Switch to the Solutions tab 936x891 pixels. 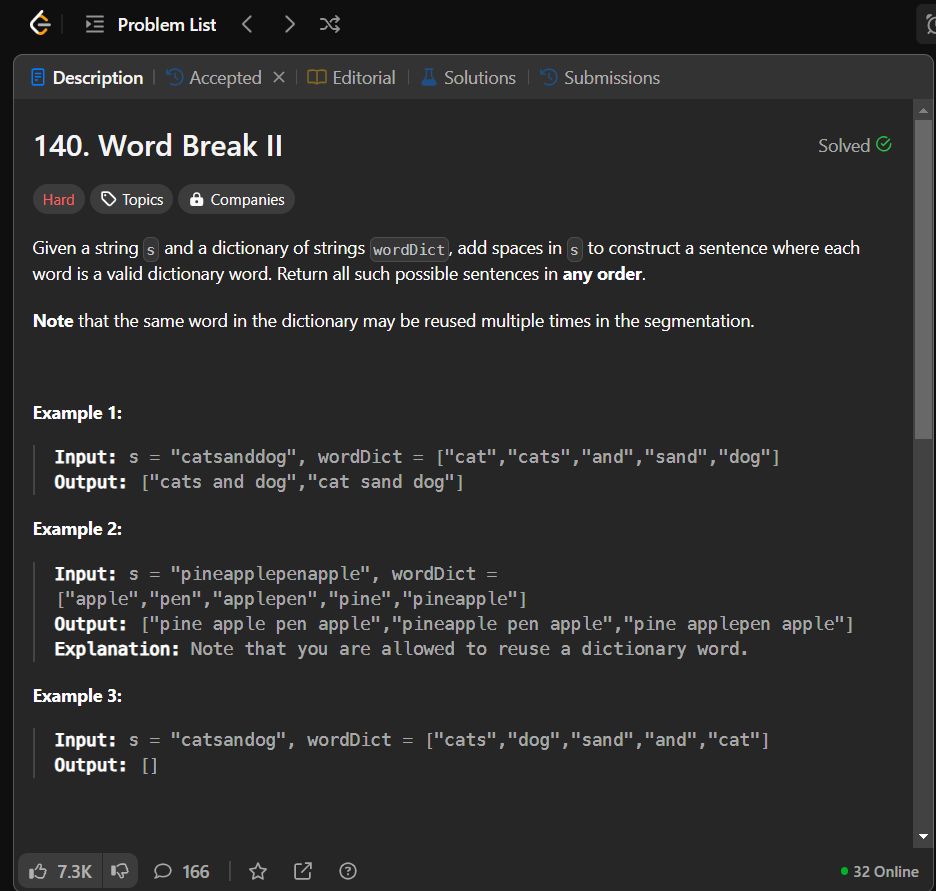(468, 78)
